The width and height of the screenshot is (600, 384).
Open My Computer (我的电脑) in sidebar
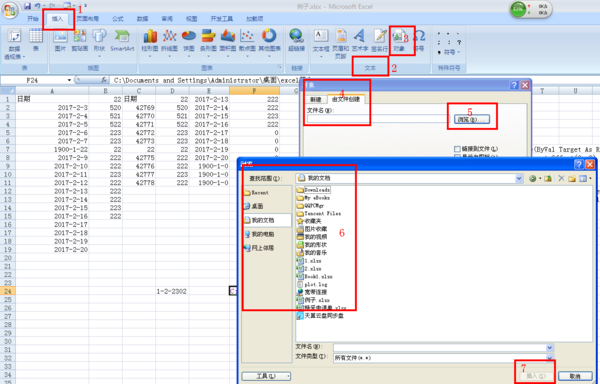(259, 234)
